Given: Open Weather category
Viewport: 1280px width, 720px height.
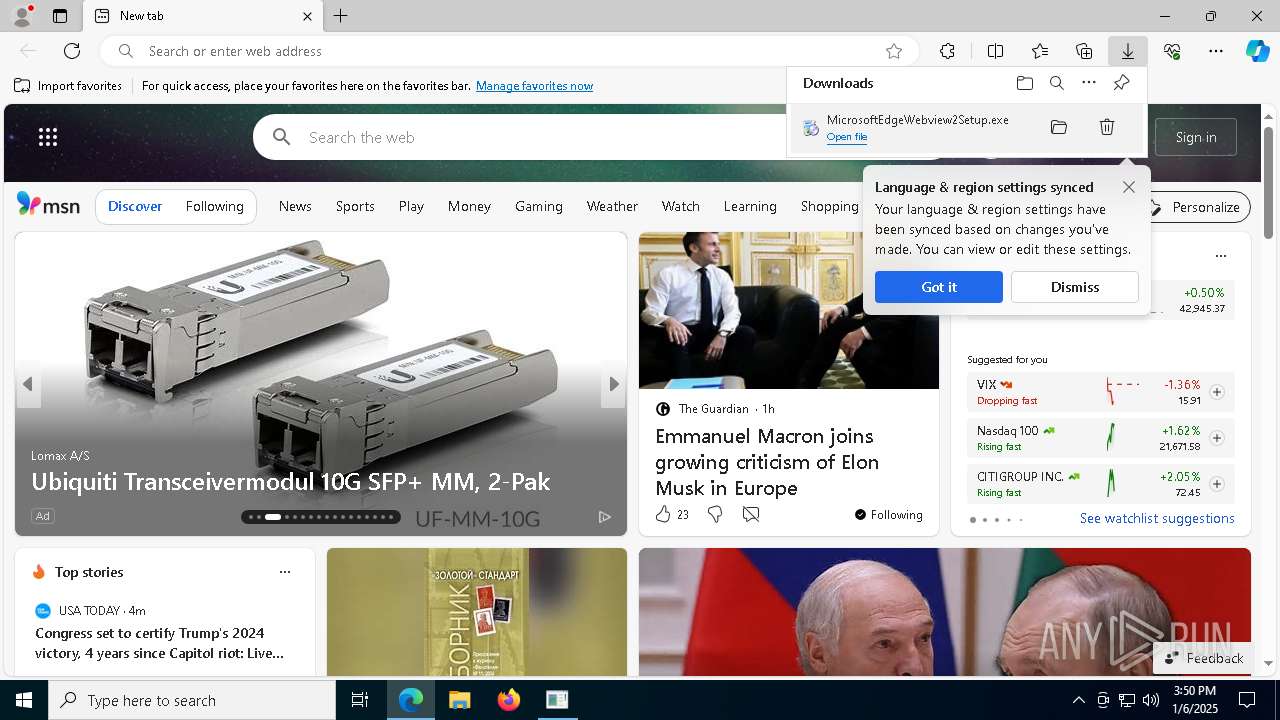Looking at the screenshot, I should (612, 206).
